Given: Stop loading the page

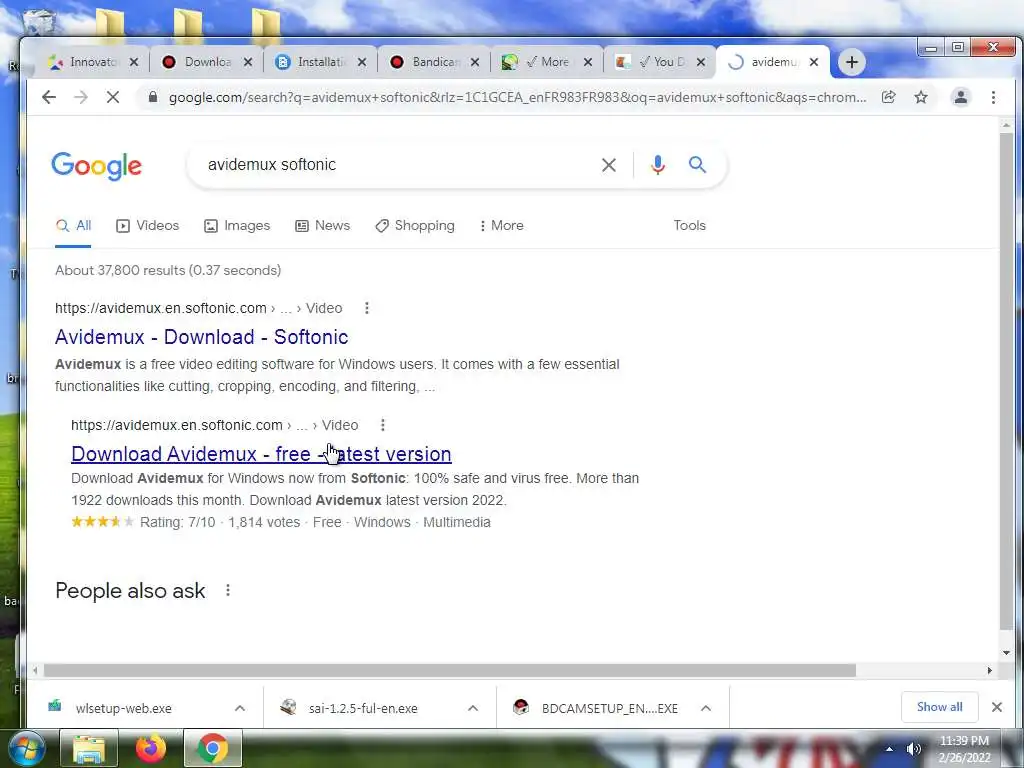Looking at the screenshot, I should click(x=113, y=97).
